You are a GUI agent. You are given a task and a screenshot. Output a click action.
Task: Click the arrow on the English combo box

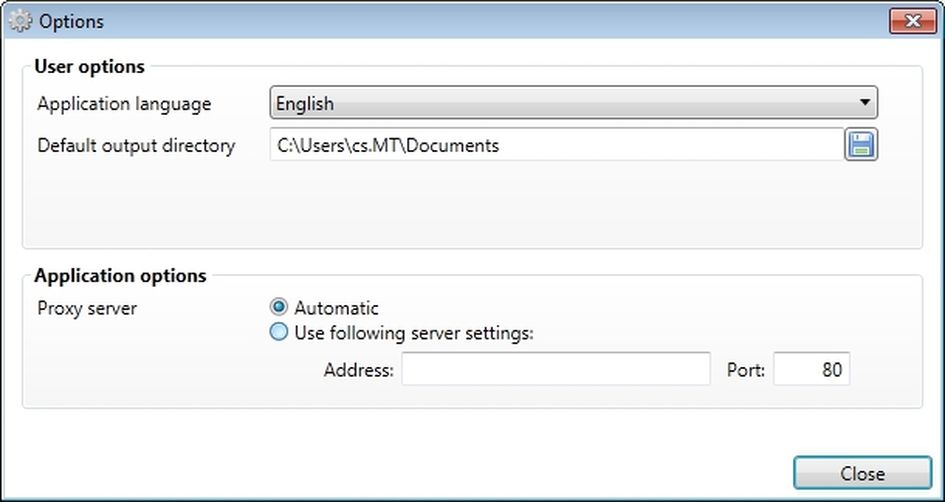tap(864, 103)
